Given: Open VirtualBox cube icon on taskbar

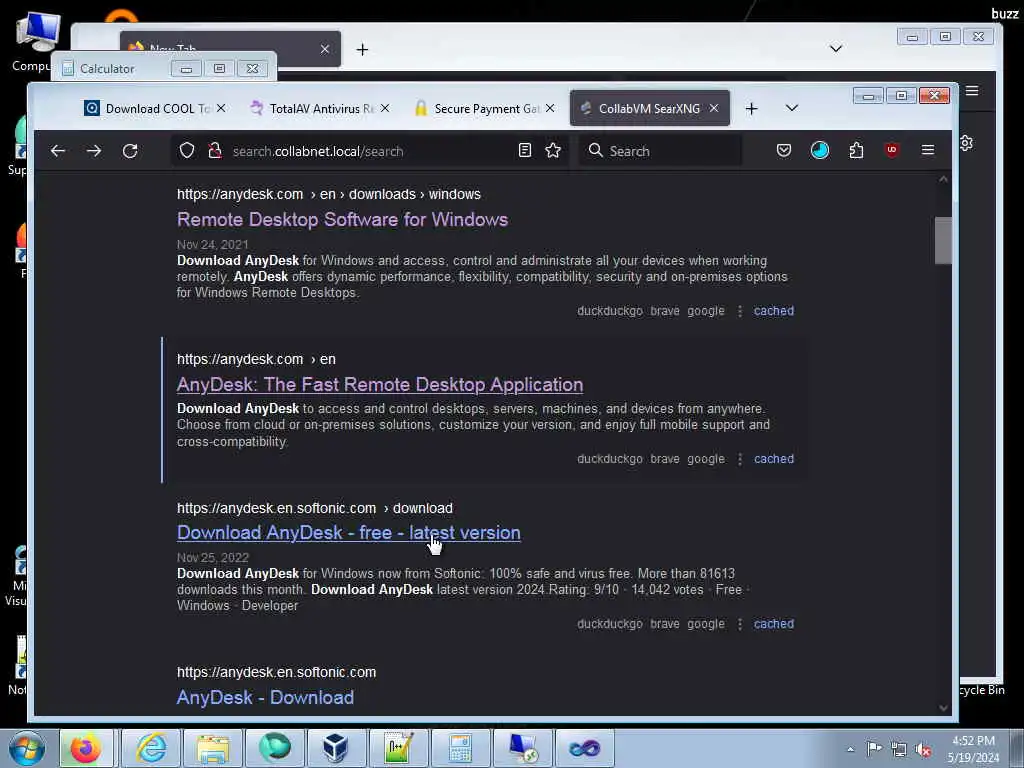Looking at the screenshot, I should [336, 748].
